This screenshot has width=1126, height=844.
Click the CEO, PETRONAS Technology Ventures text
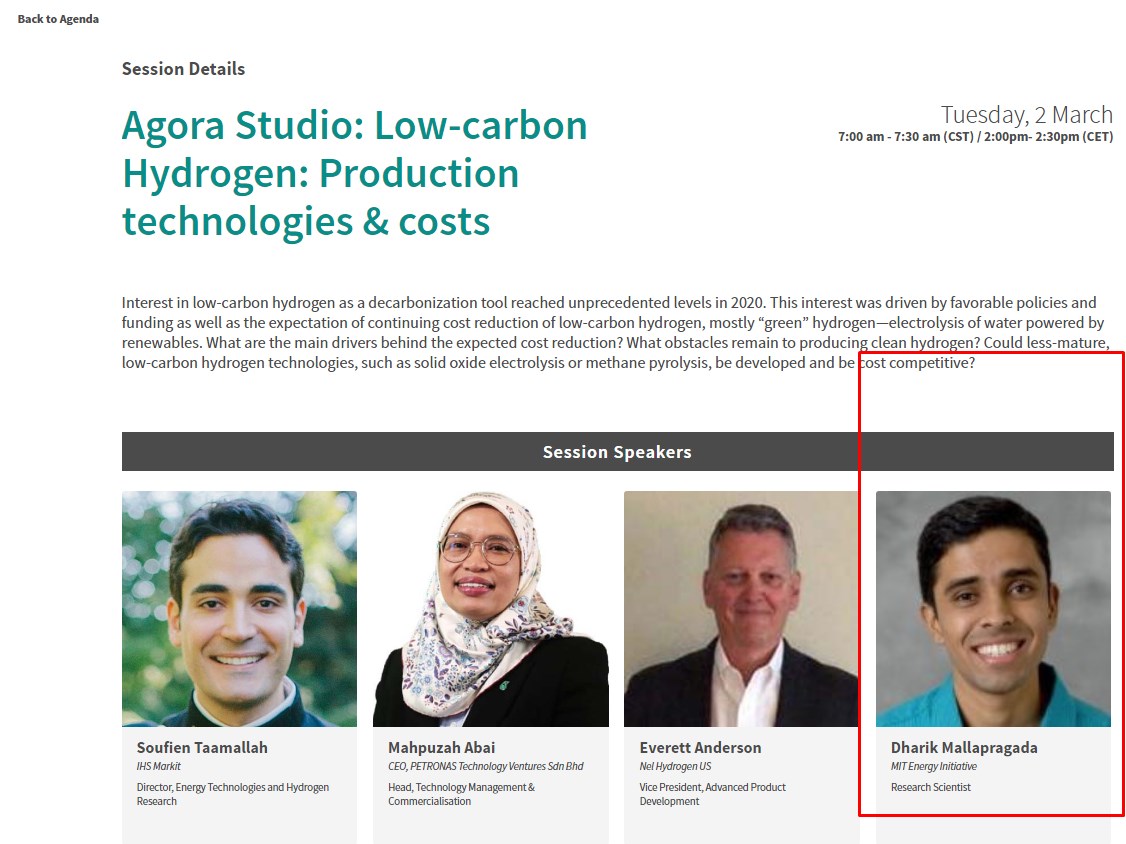pyautogui.click(x=485, y=766)
